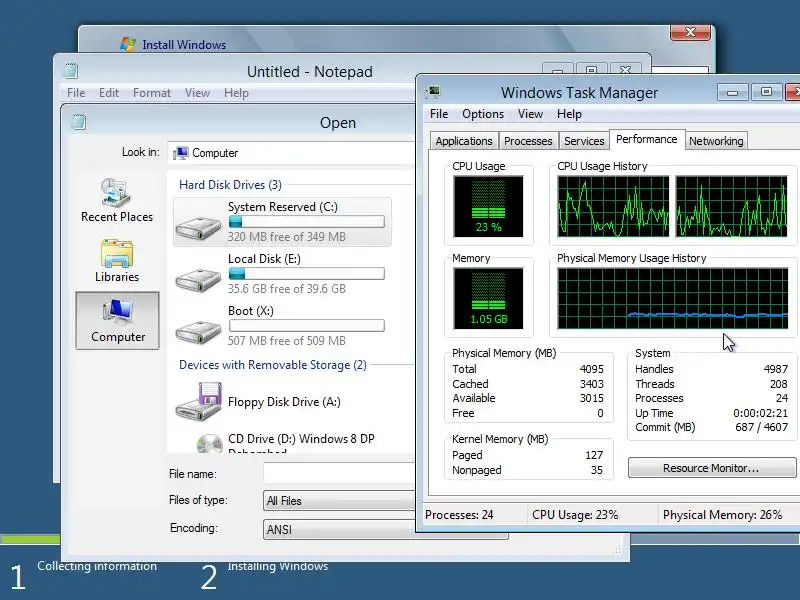This screenshot has width=800, height=600.
Task: Select the Boot (X:) drive icon
Action: tap(198, 332)
